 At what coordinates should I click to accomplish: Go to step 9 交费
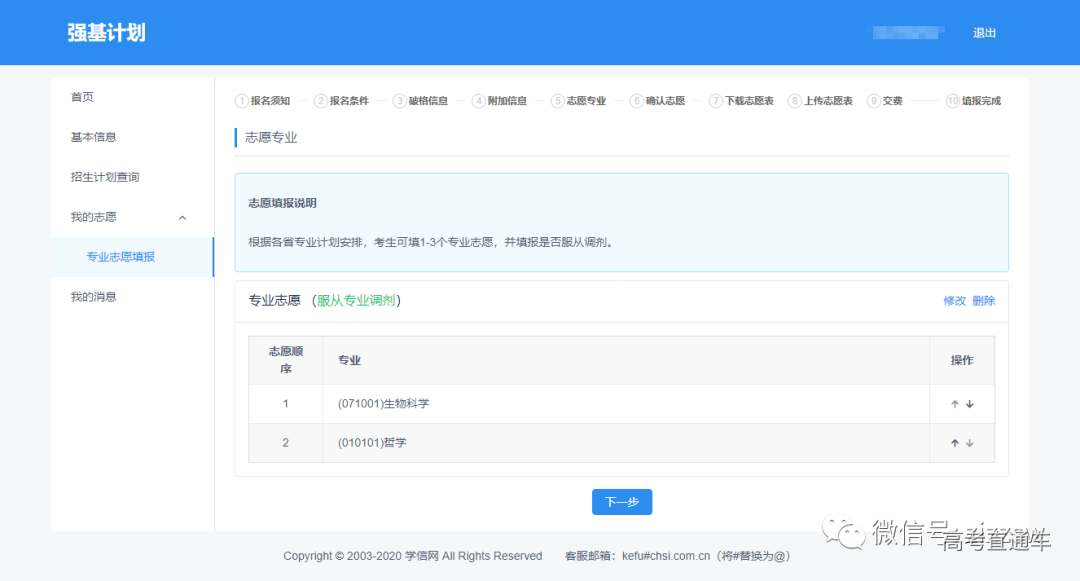click(x=885, y=101)
